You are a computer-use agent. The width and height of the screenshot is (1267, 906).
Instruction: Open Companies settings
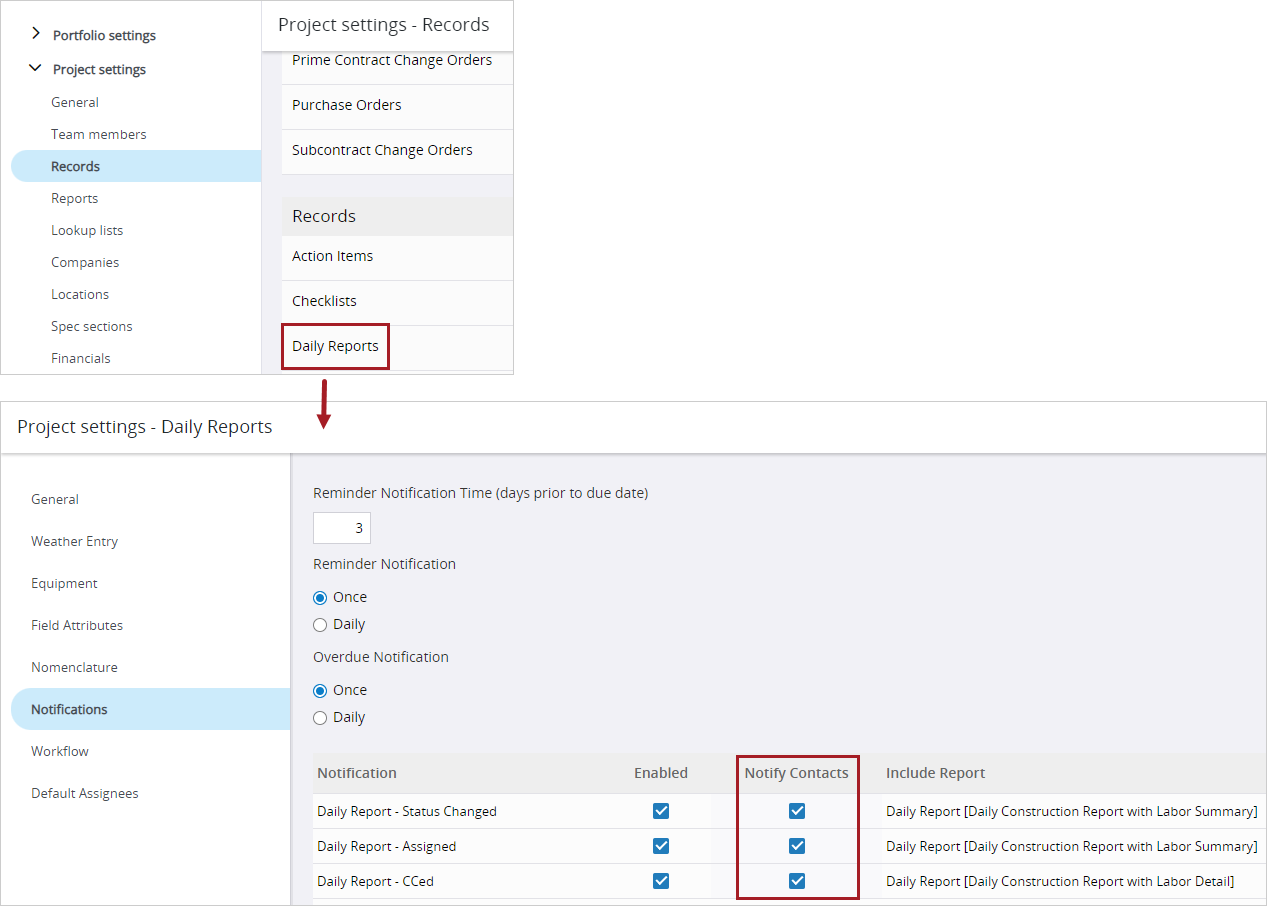[x=85, y=262]
